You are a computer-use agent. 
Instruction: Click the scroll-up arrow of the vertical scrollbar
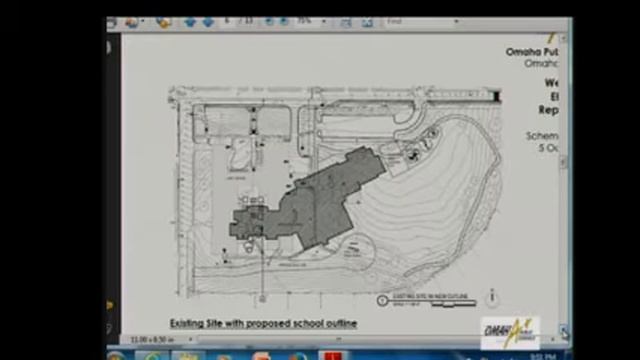pyautogui.click(x=563, y=39)
